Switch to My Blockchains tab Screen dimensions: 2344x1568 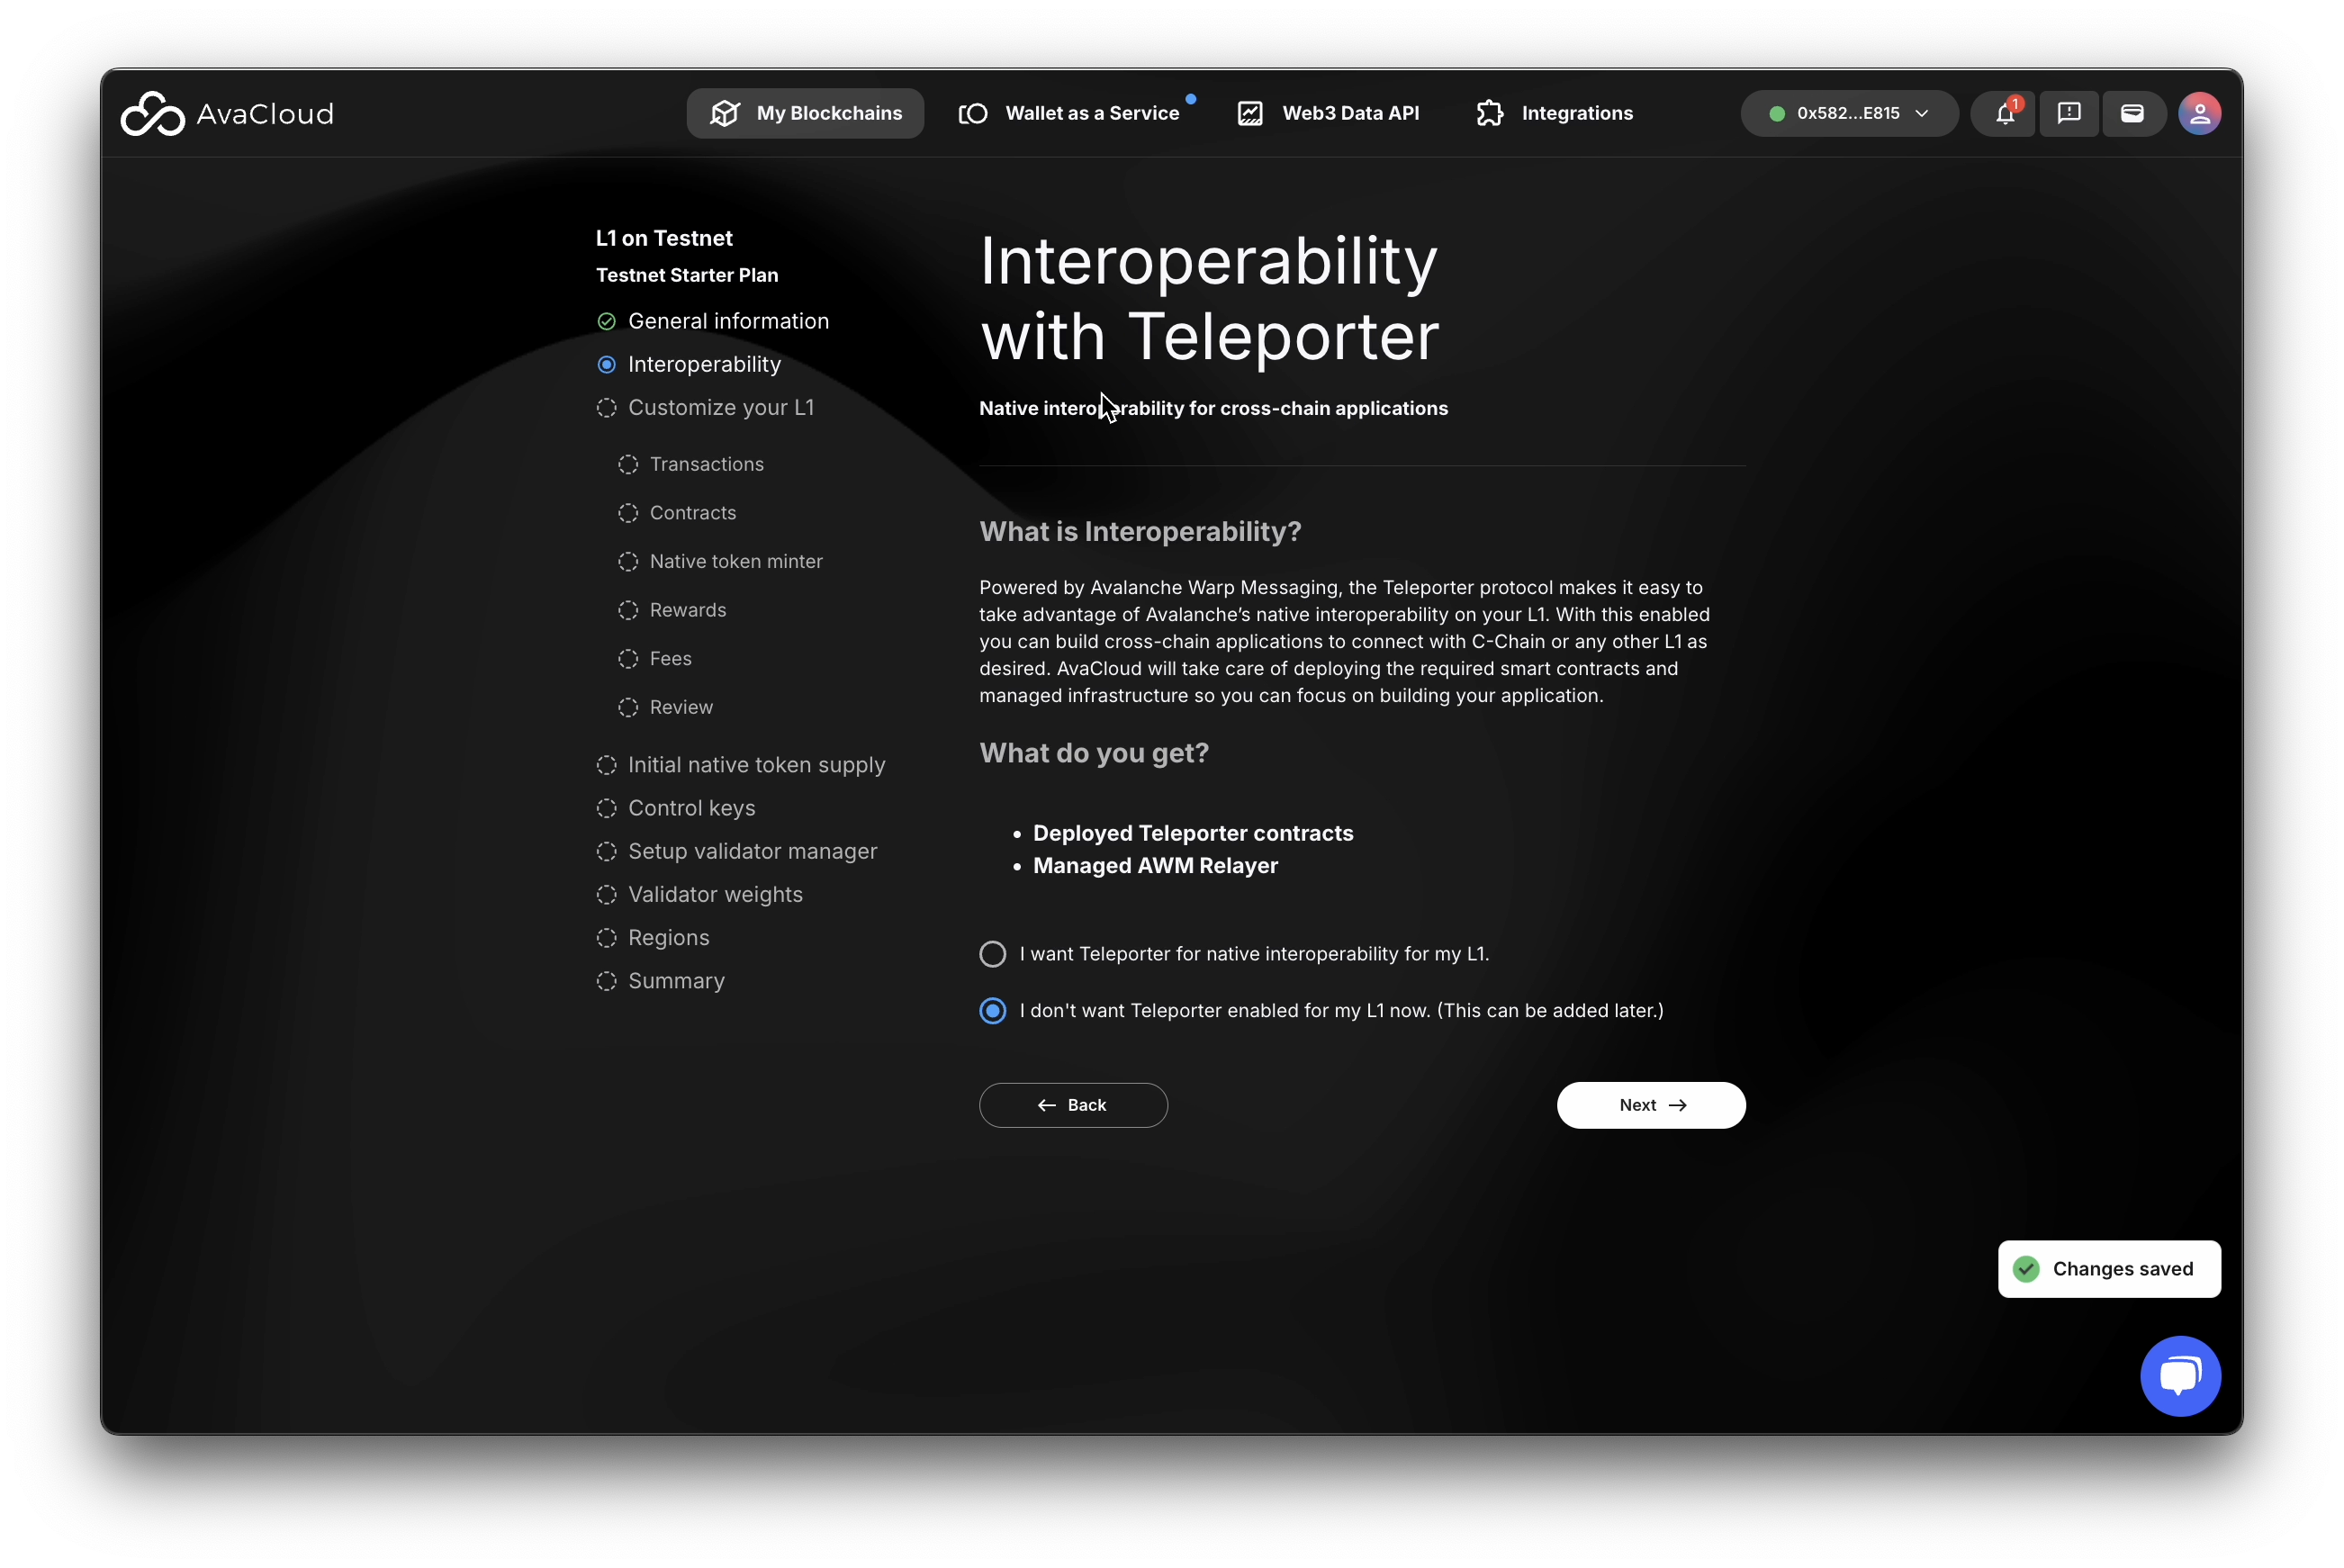coord(805,113)
